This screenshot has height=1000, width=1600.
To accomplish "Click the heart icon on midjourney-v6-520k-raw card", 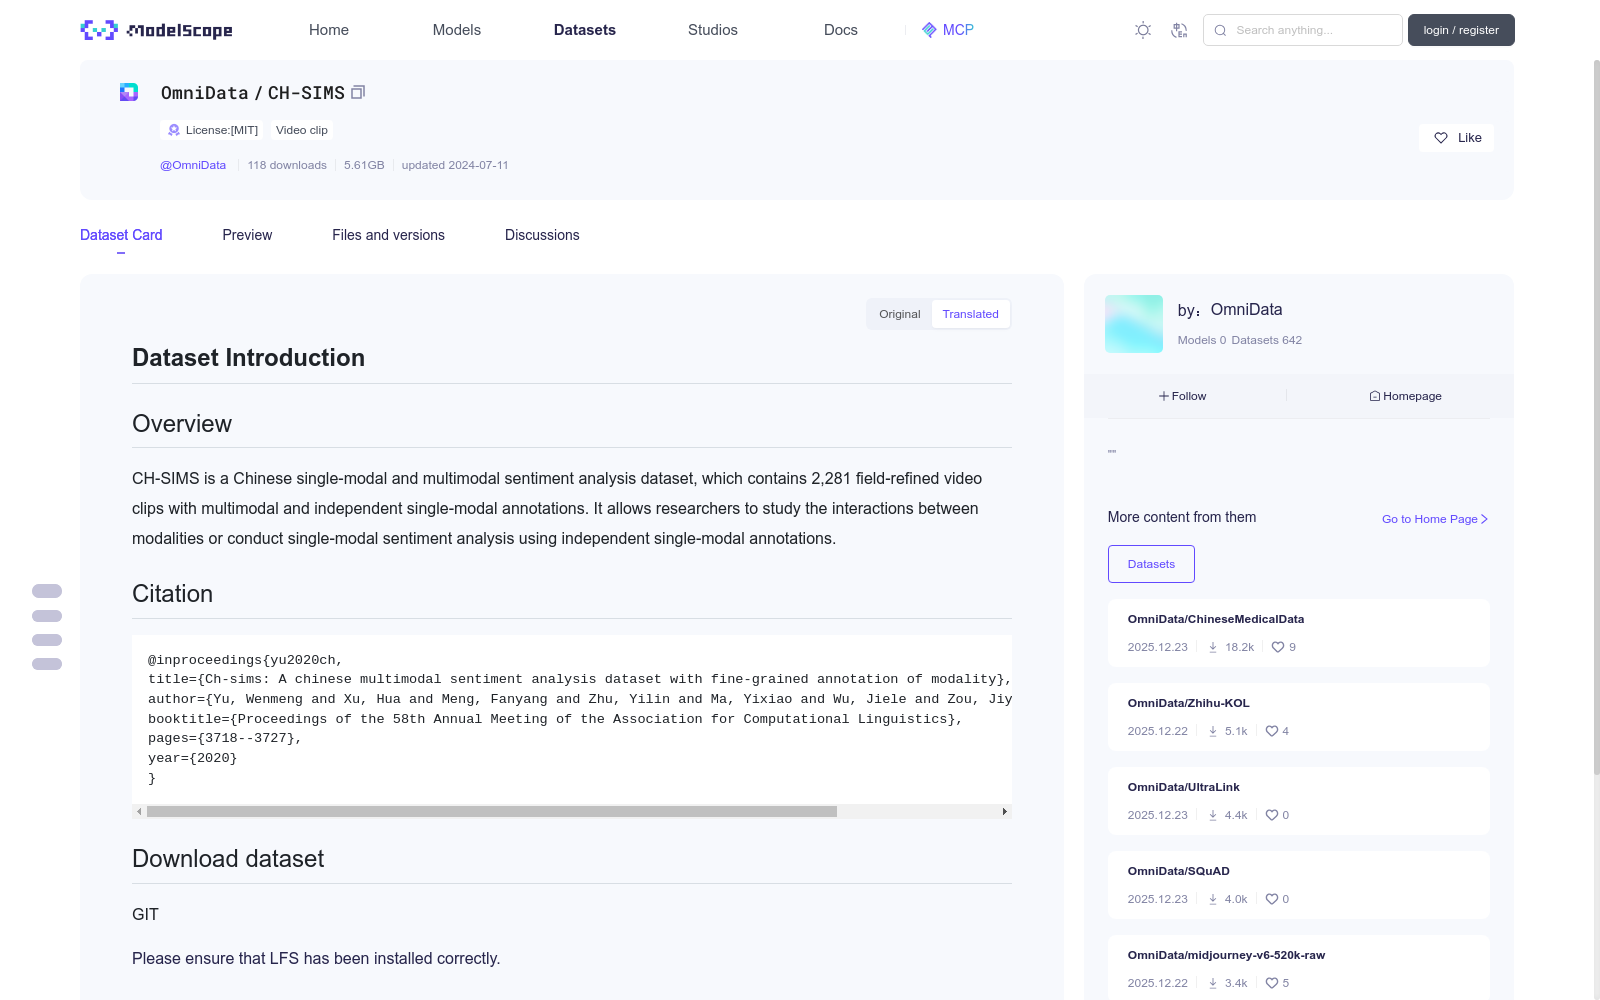I will click(x=1272, y=983).
